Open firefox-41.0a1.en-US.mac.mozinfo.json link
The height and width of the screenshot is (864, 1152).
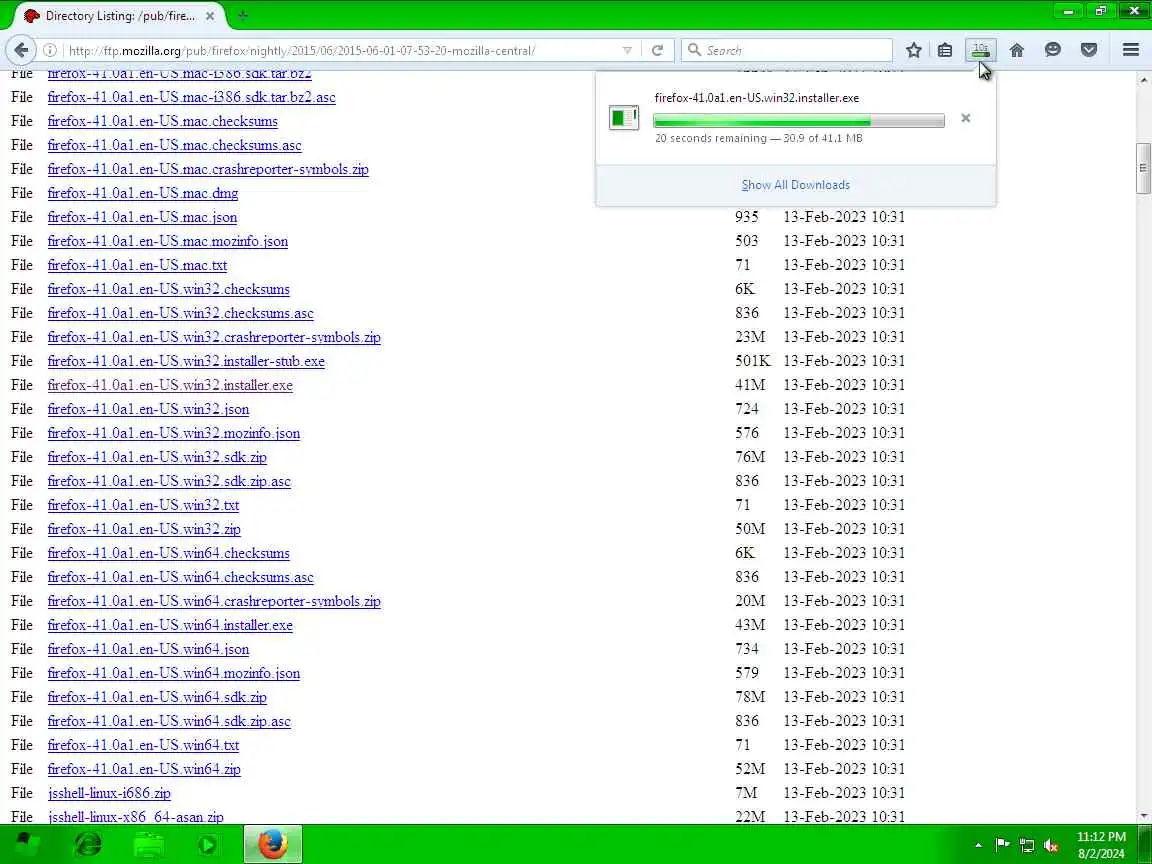pos(168,241)
